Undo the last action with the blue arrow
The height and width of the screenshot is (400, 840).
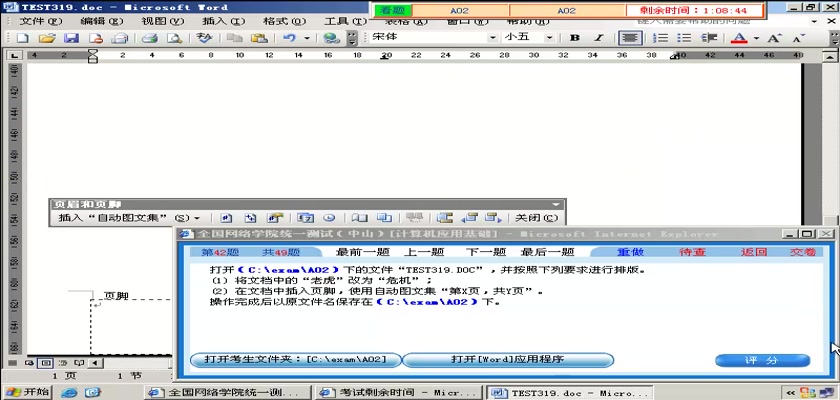click(x=289, y=38)
